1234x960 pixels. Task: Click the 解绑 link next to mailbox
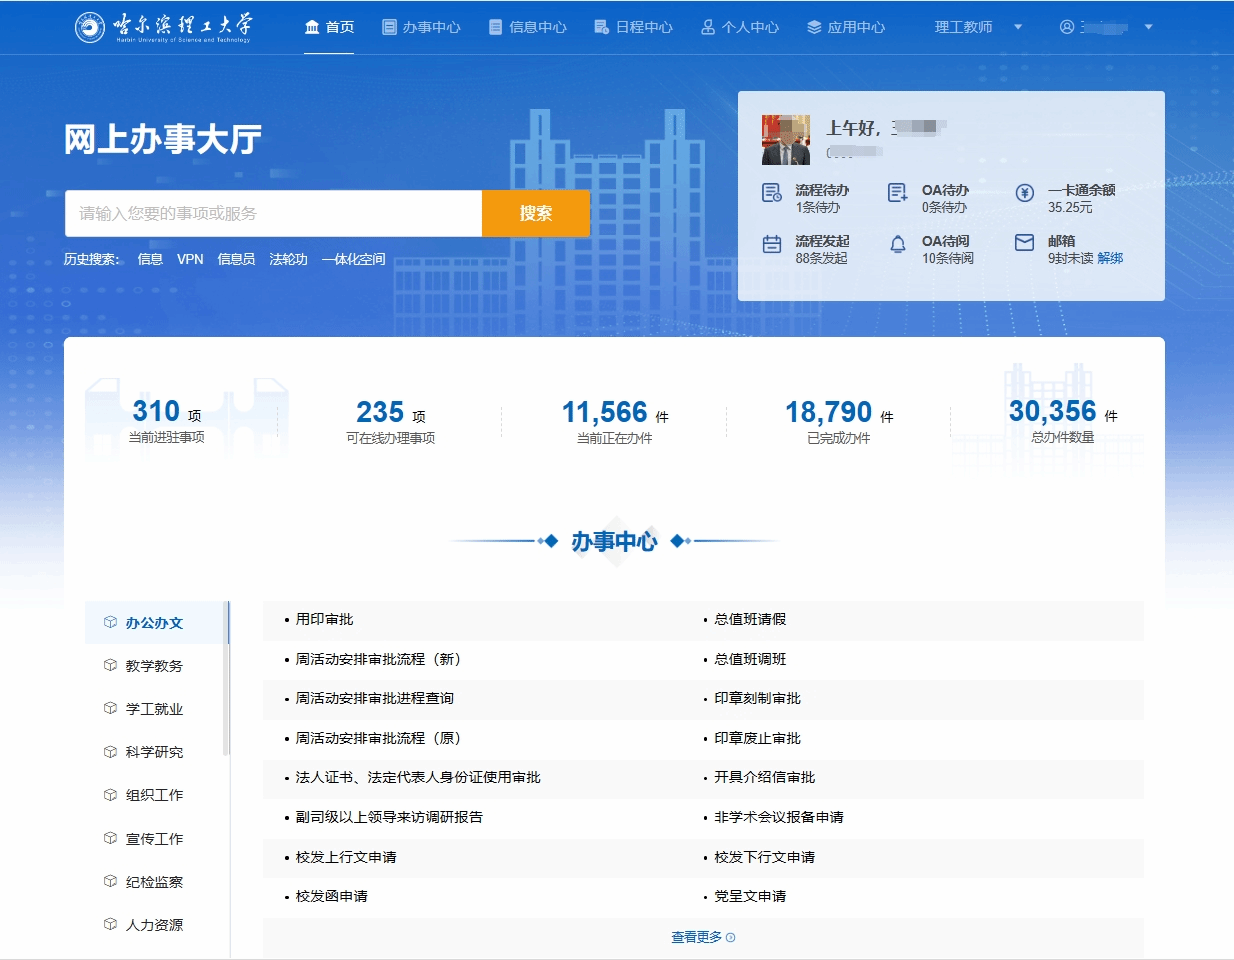[1110, 258]
